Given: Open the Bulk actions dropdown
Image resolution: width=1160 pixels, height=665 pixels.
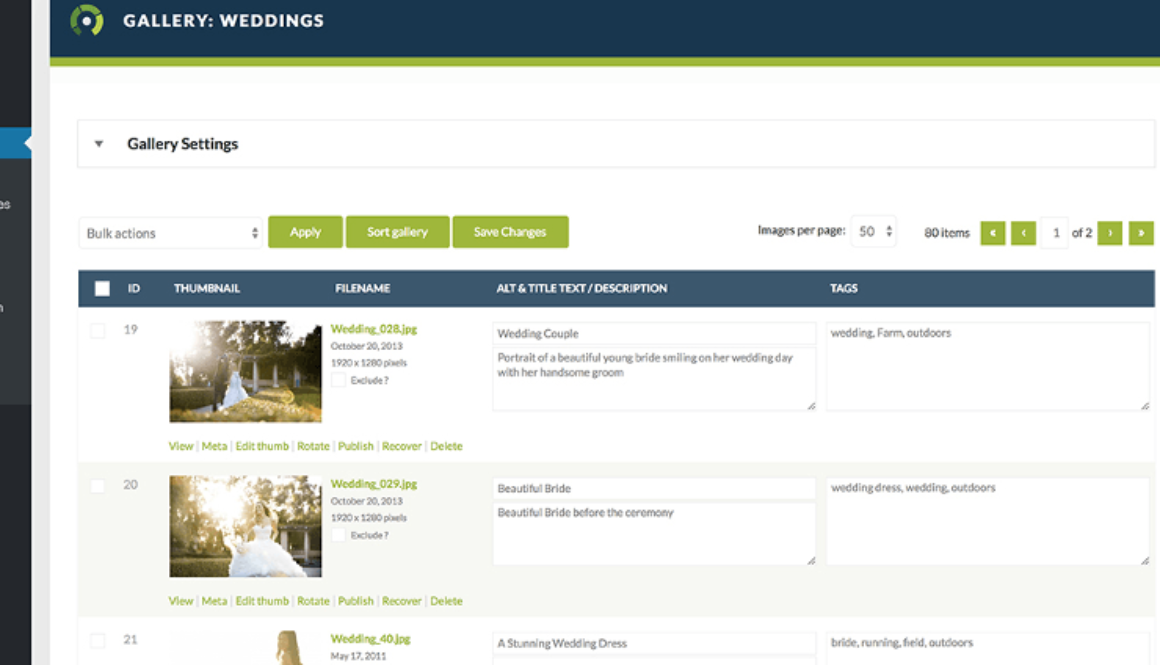Looking at the screenshot, I should (x=171, y=233).
